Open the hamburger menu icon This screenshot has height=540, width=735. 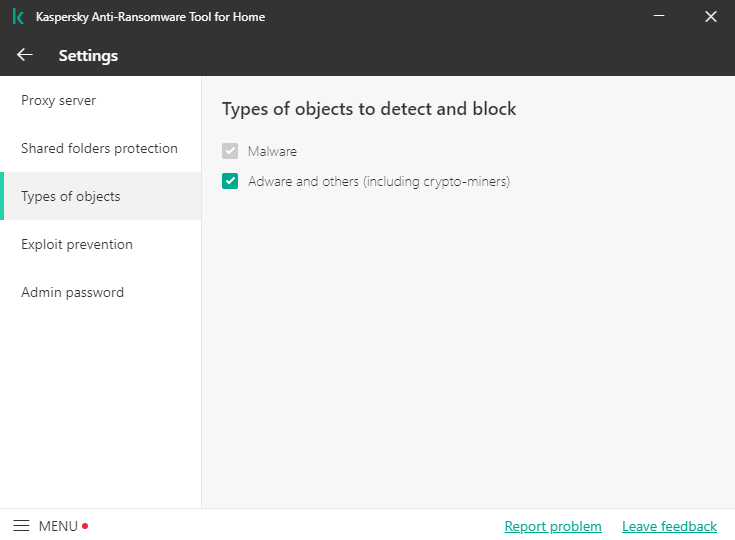[x=21, y=526]
